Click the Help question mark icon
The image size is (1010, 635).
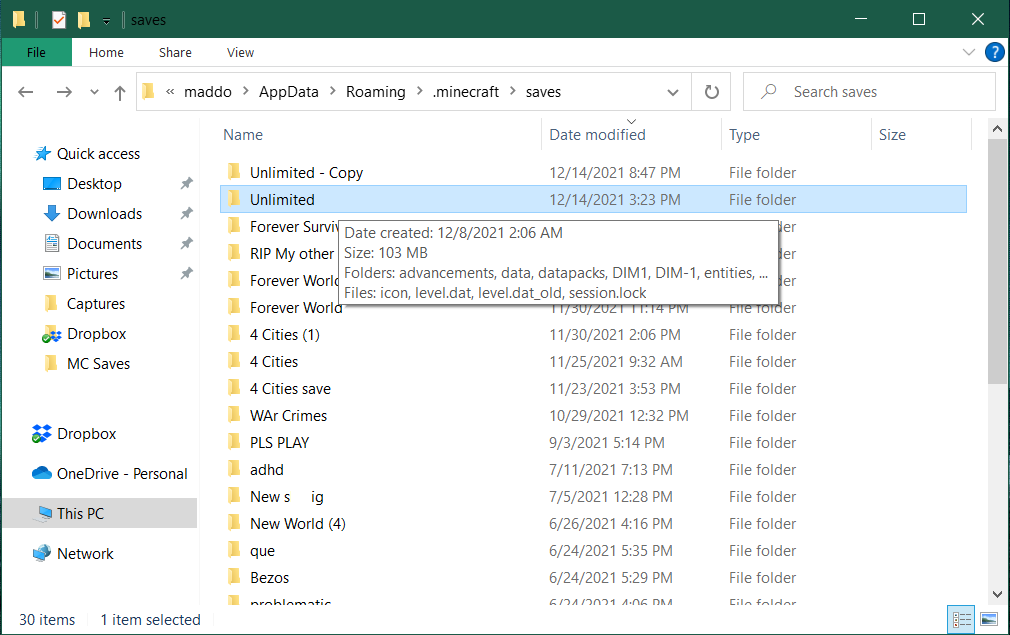(x=994, y=53)
